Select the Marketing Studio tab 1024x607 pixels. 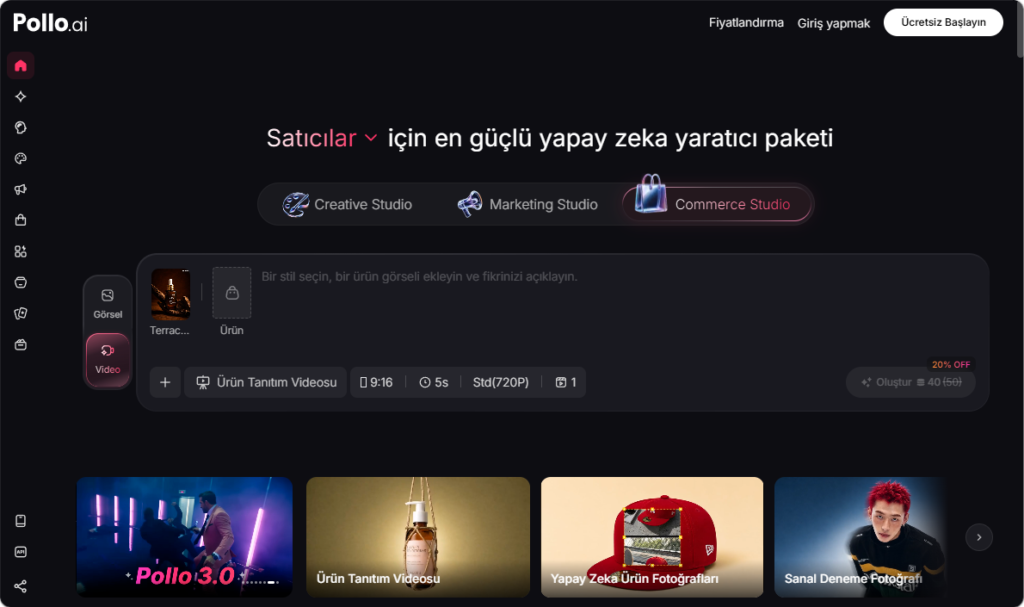[527, 205]
